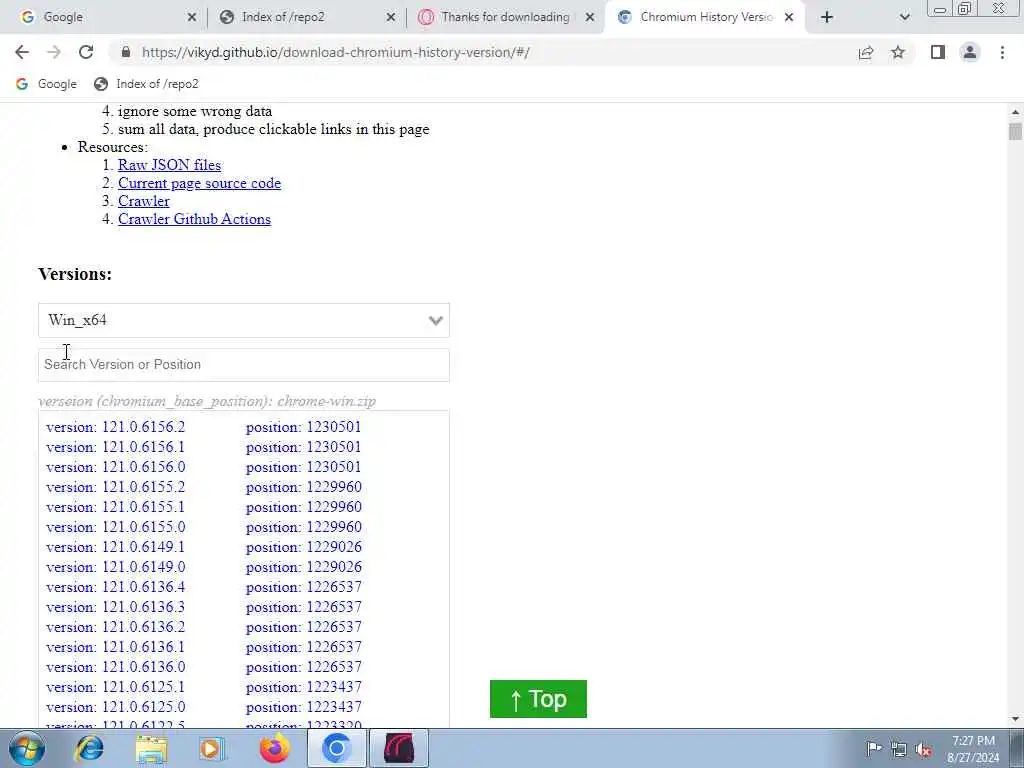Viewport: 1024px width, 768px height.
Task: Open Windows Explorer folder in taskbar
Action: (151, 748)
